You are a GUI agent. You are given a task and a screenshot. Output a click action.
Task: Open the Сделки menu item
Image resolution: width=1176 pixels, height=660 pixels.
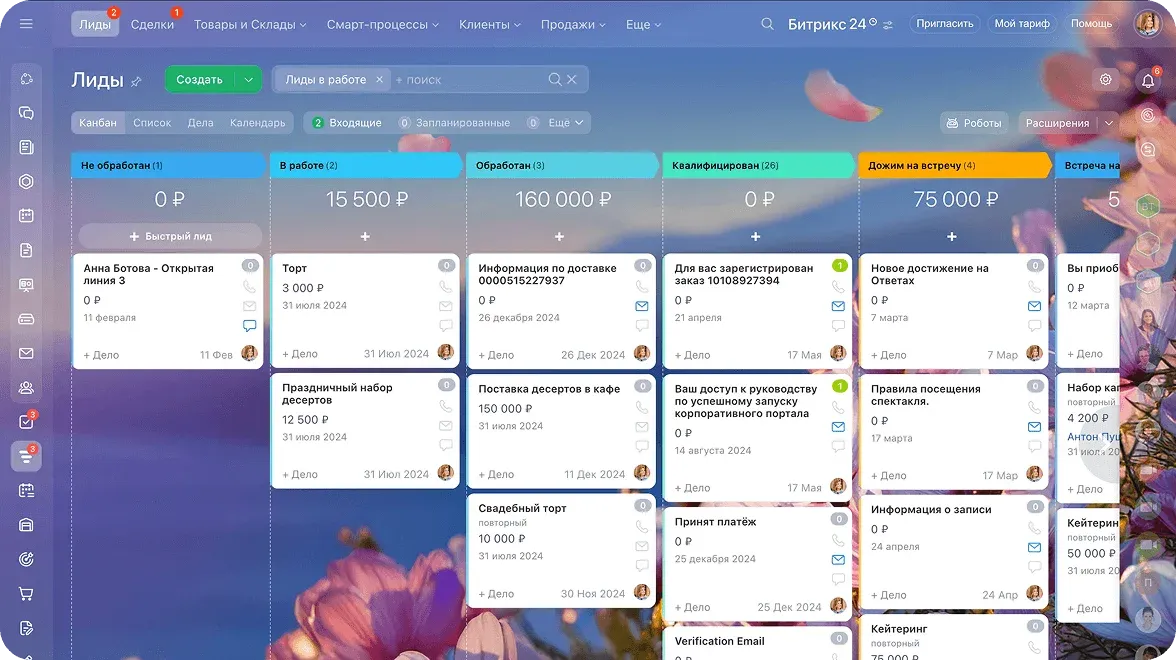pyautogui.click(x=152, y=23)
